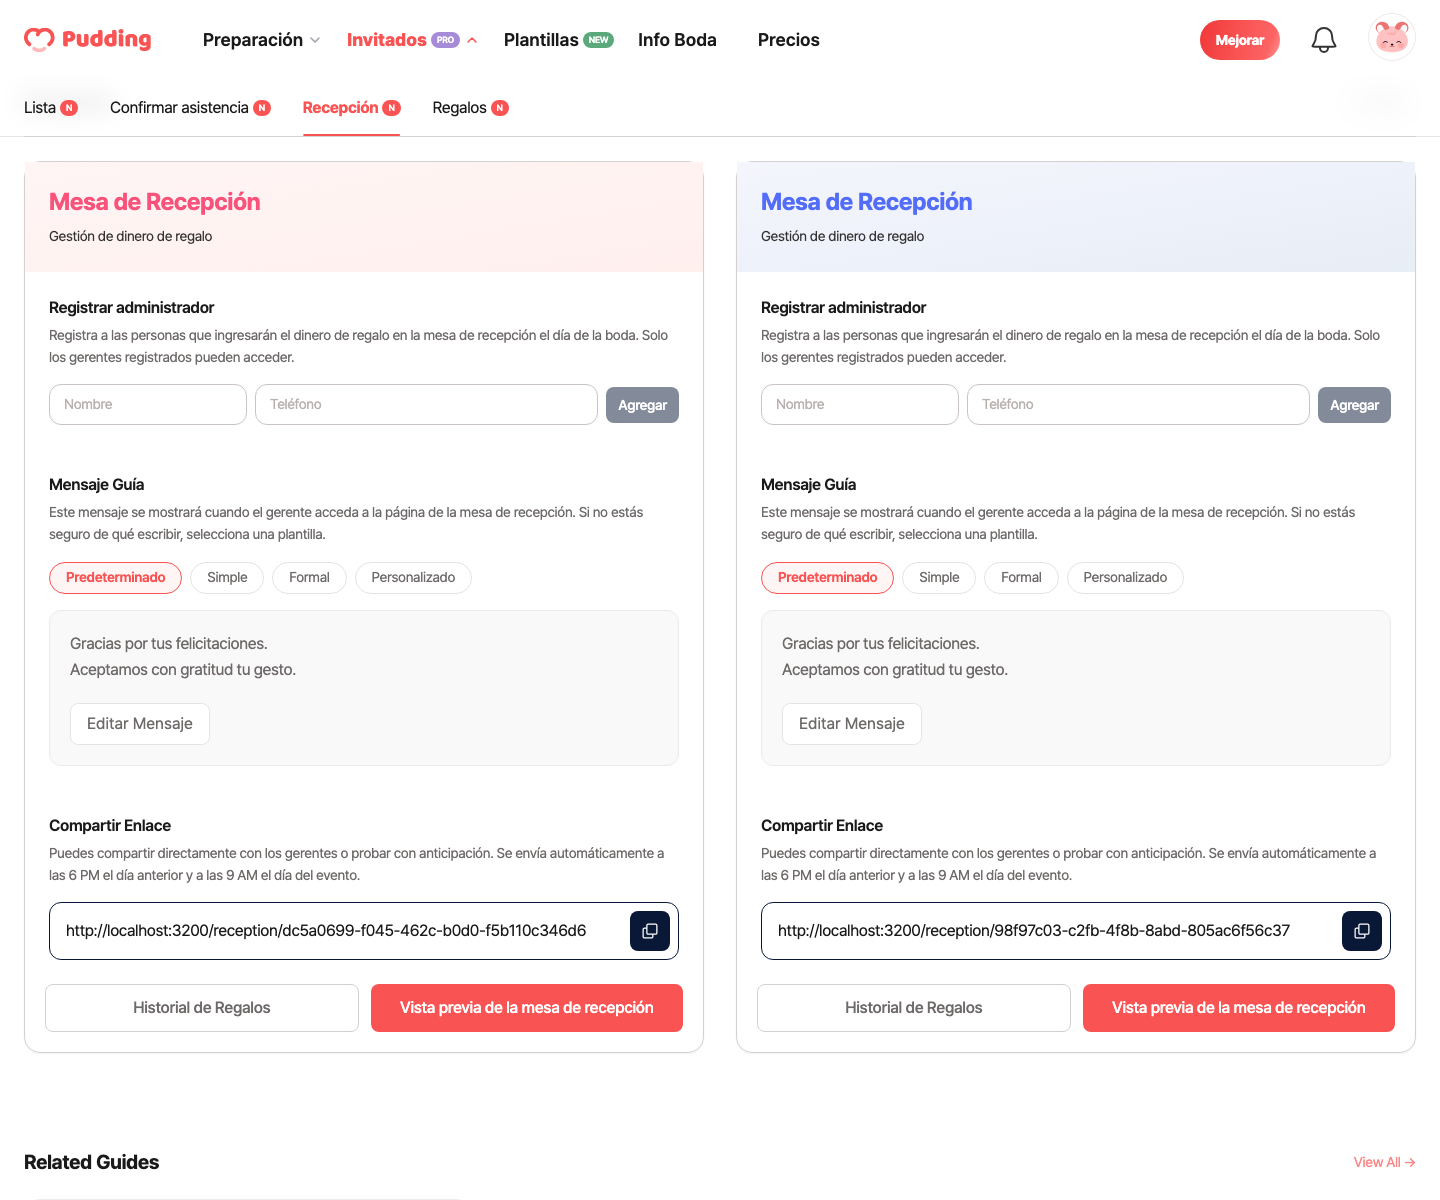Select Personalizado template in the pink card
1440x1200 pixels.
413,578
